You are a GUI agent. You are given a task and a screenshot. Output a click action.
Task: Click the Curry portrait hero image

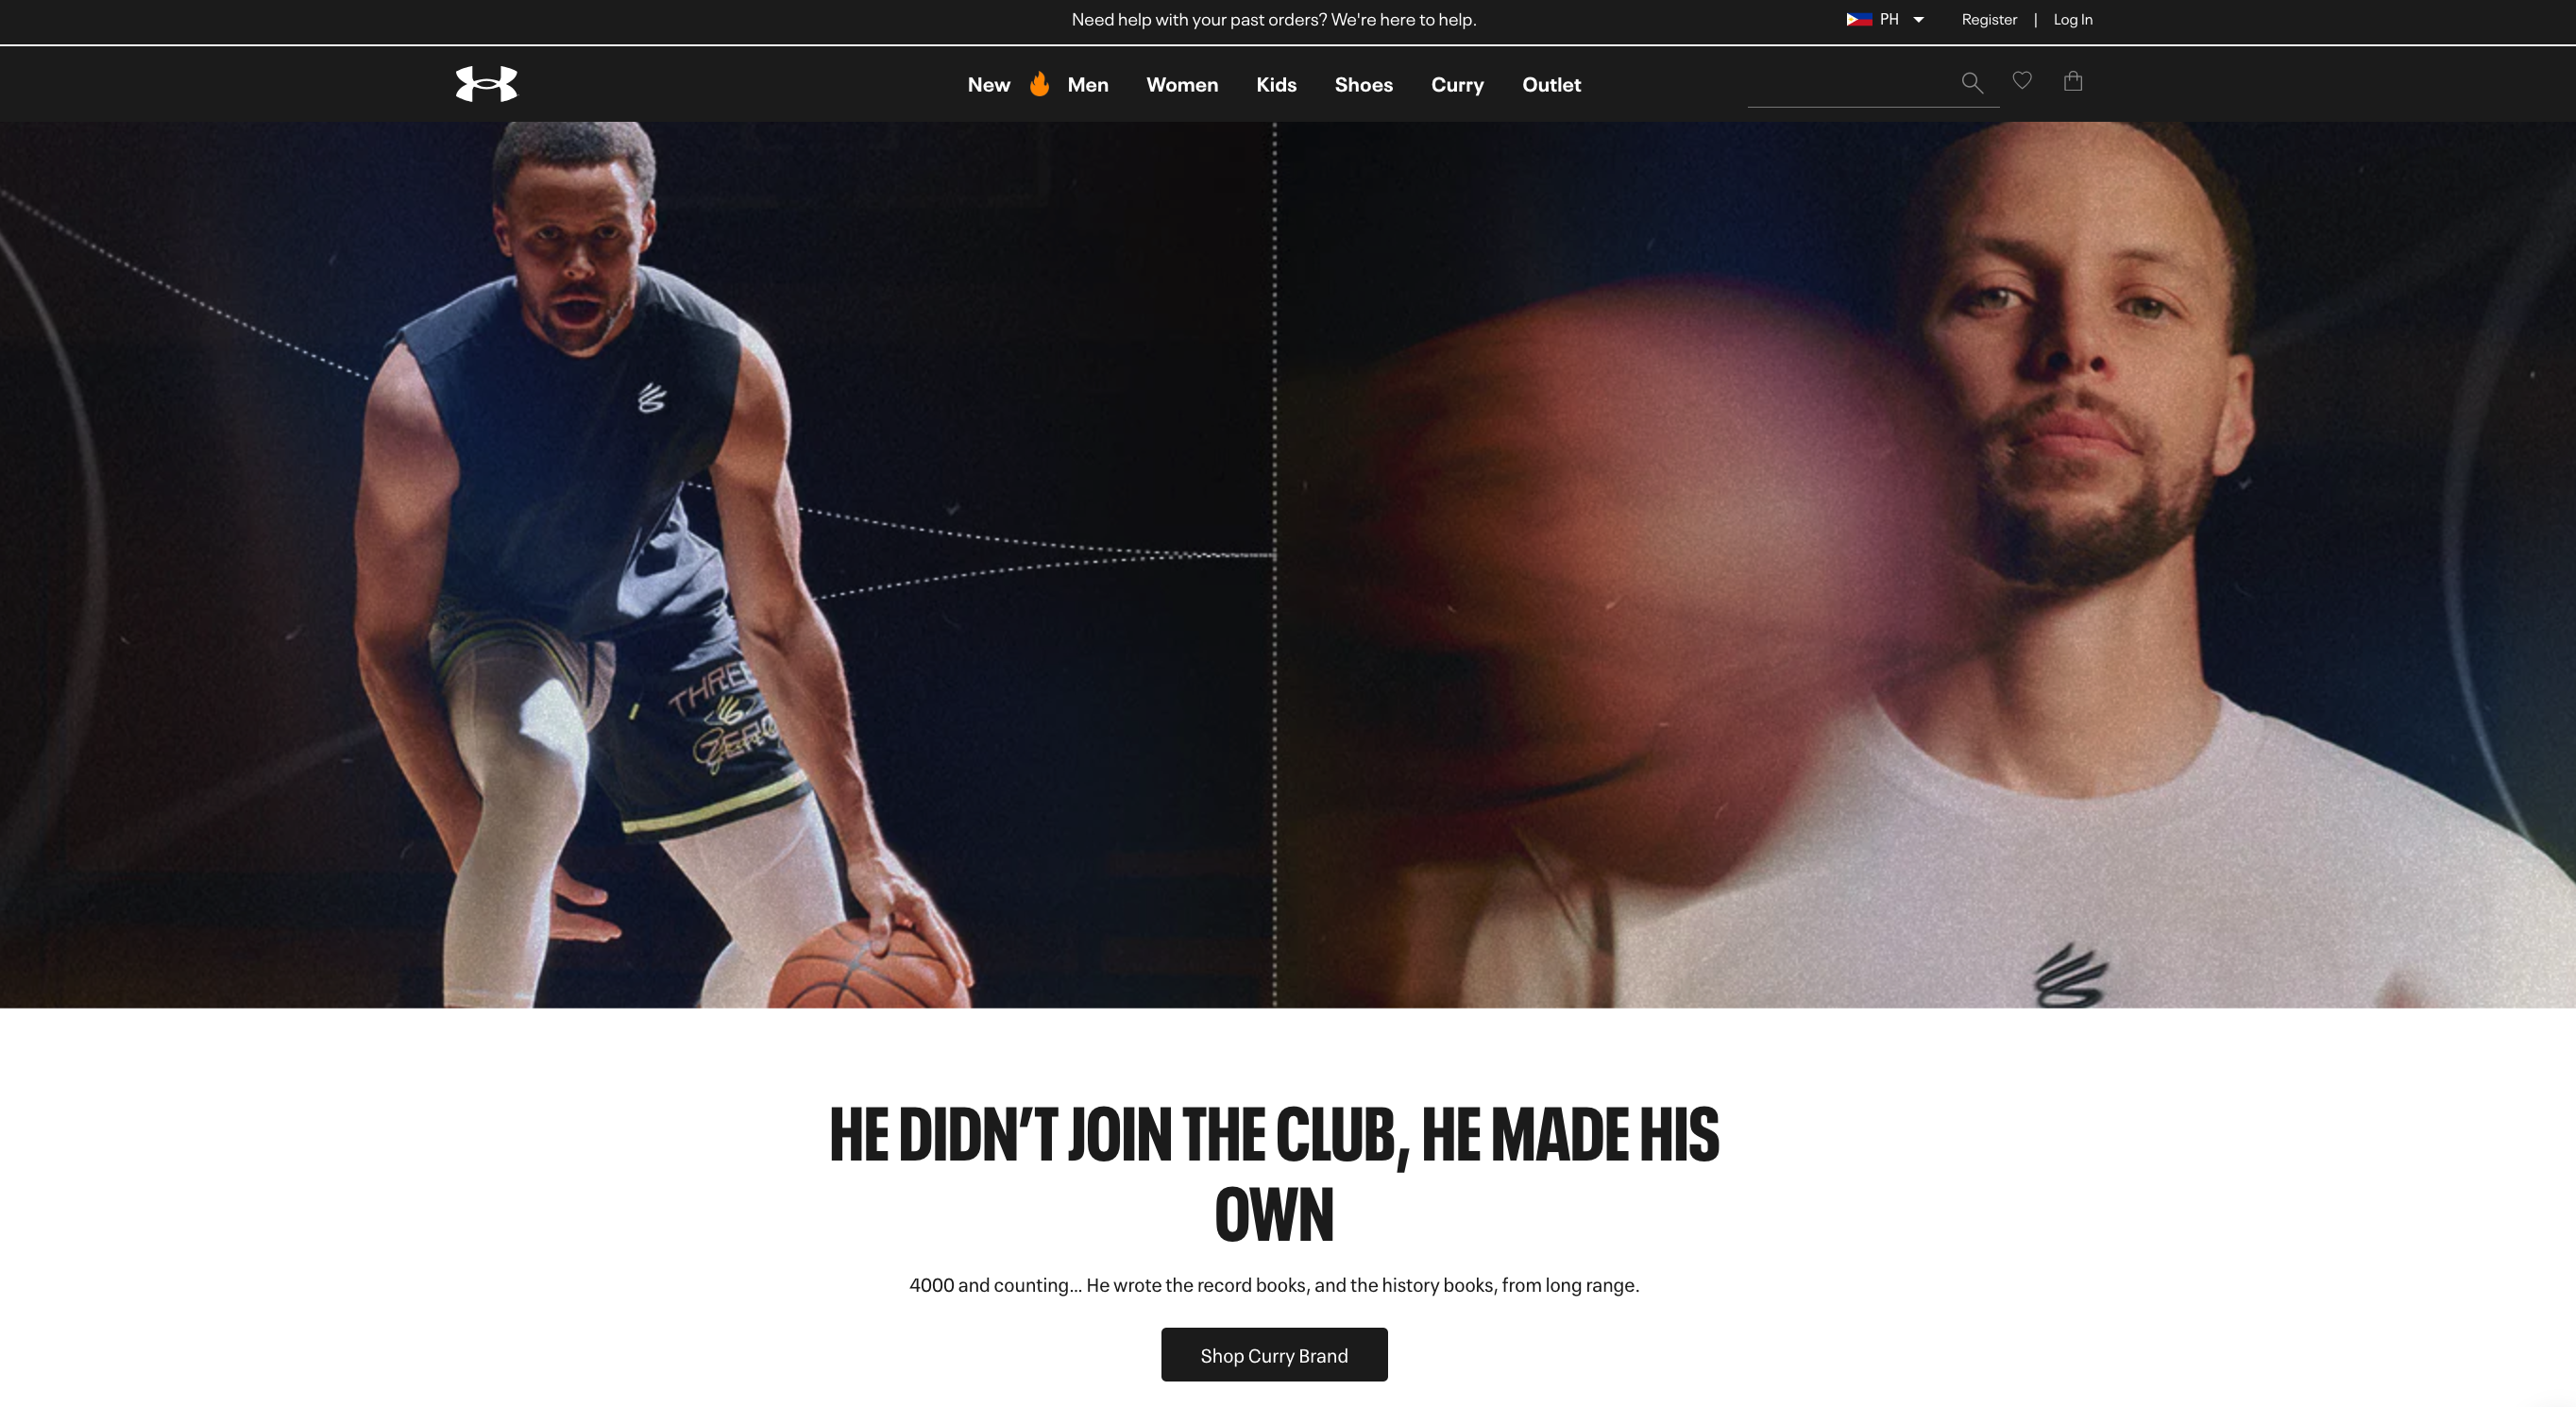[x=1926, y=565]
